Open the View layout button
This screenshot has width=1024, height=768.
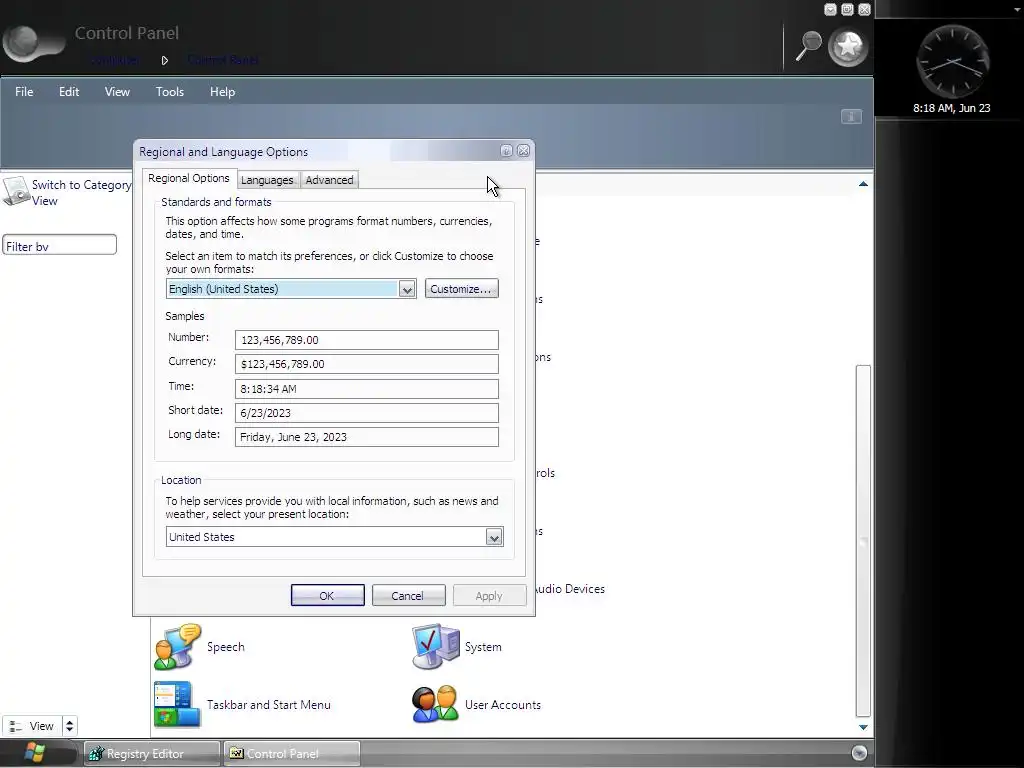32,726
